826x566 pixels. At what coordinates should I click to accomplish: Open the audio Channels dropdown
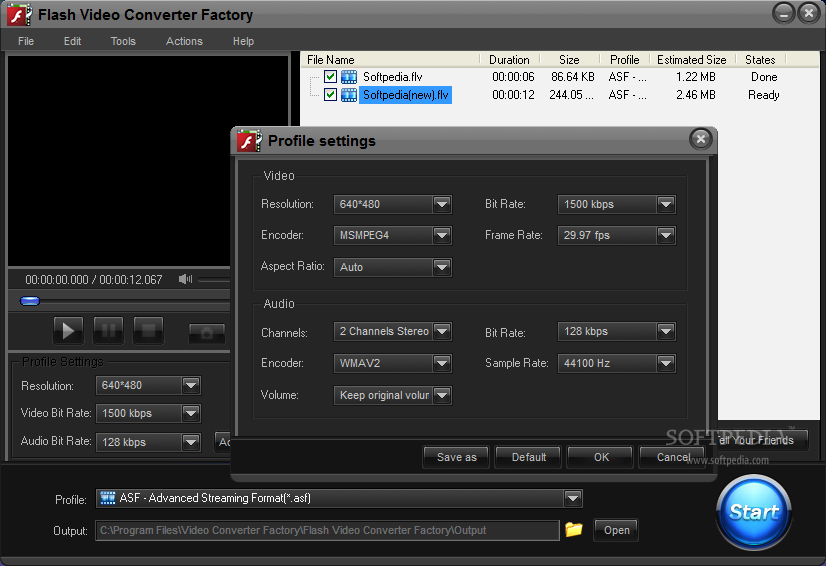tap(442, 331)
